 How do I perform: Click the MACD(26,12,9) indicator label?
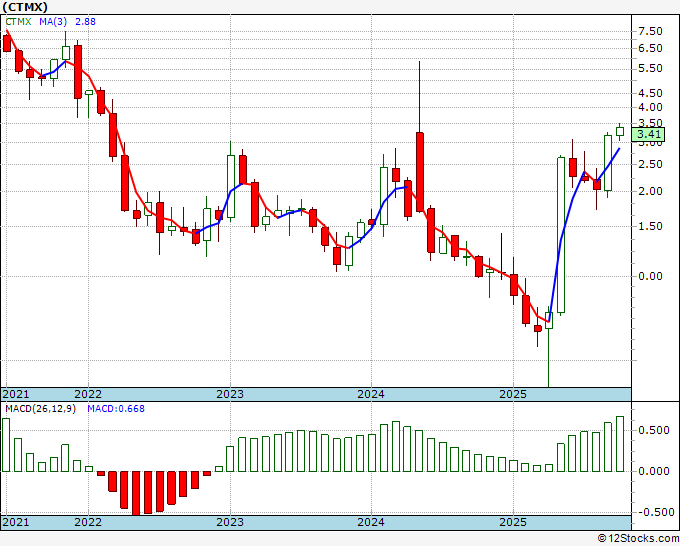click(40, 409)
